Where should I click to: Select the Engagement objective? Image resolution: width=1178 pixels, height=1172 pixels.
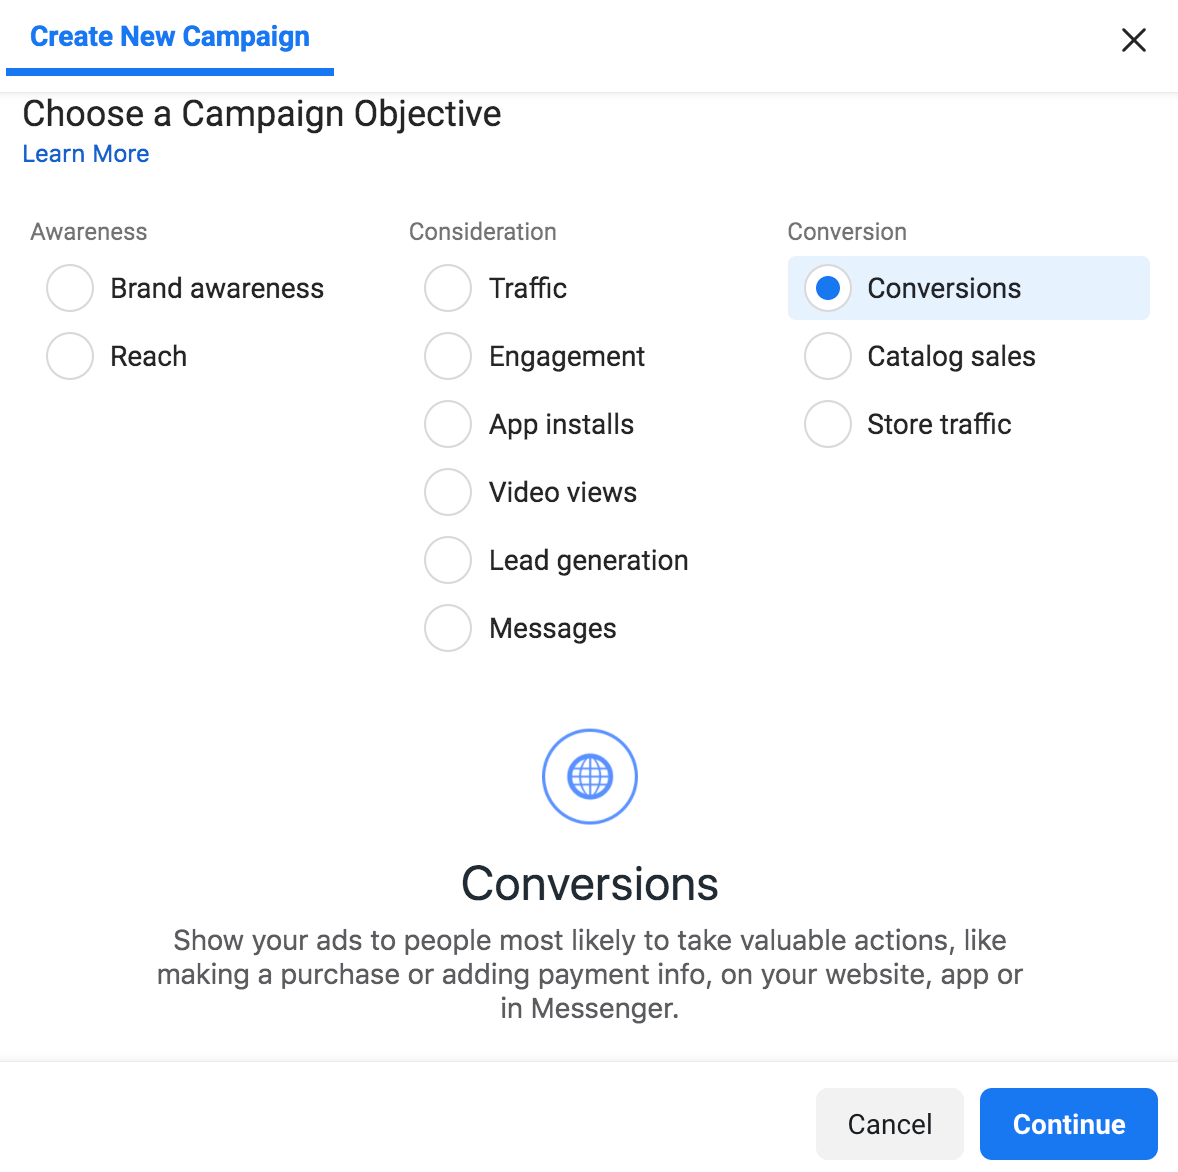[x=447, y=356]
